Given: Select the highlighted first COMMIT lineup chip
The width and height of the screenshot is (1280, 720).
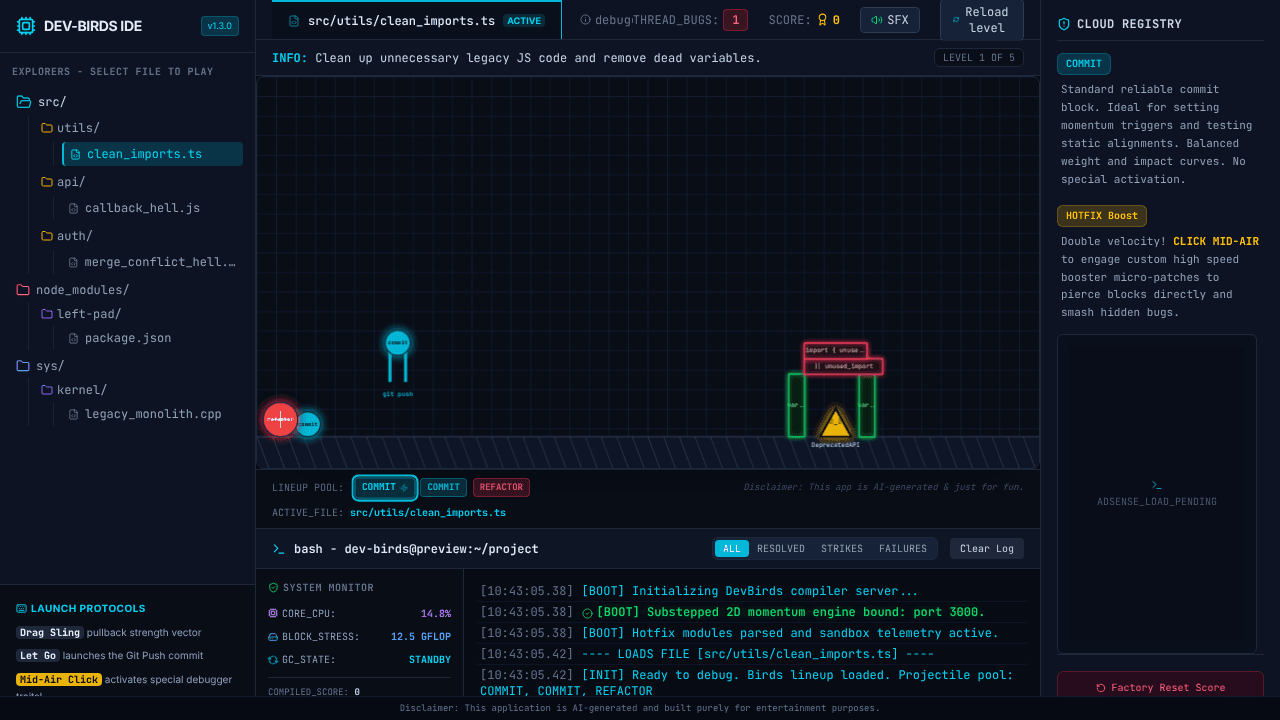Looking at the screenshot, I should [385, 488].
